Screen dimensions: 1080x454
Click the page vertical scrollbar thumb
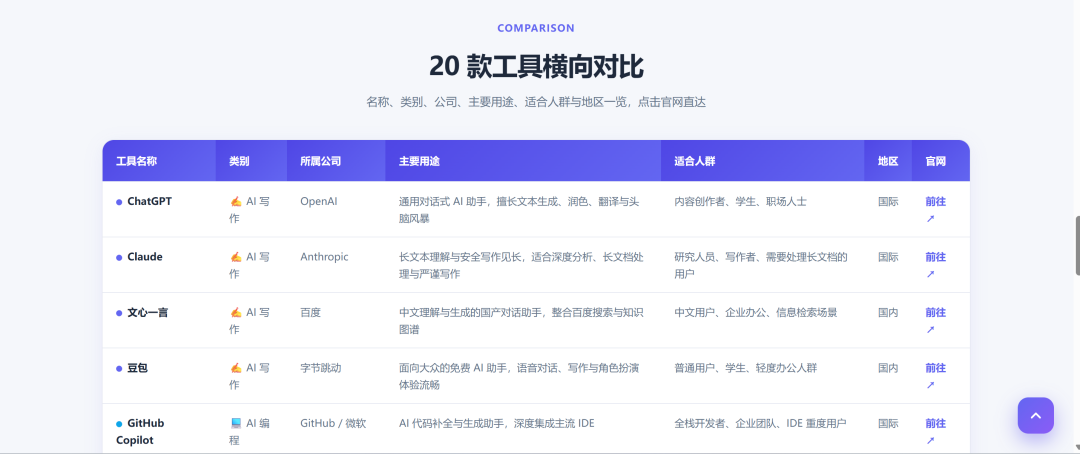tap(1077, 246)
